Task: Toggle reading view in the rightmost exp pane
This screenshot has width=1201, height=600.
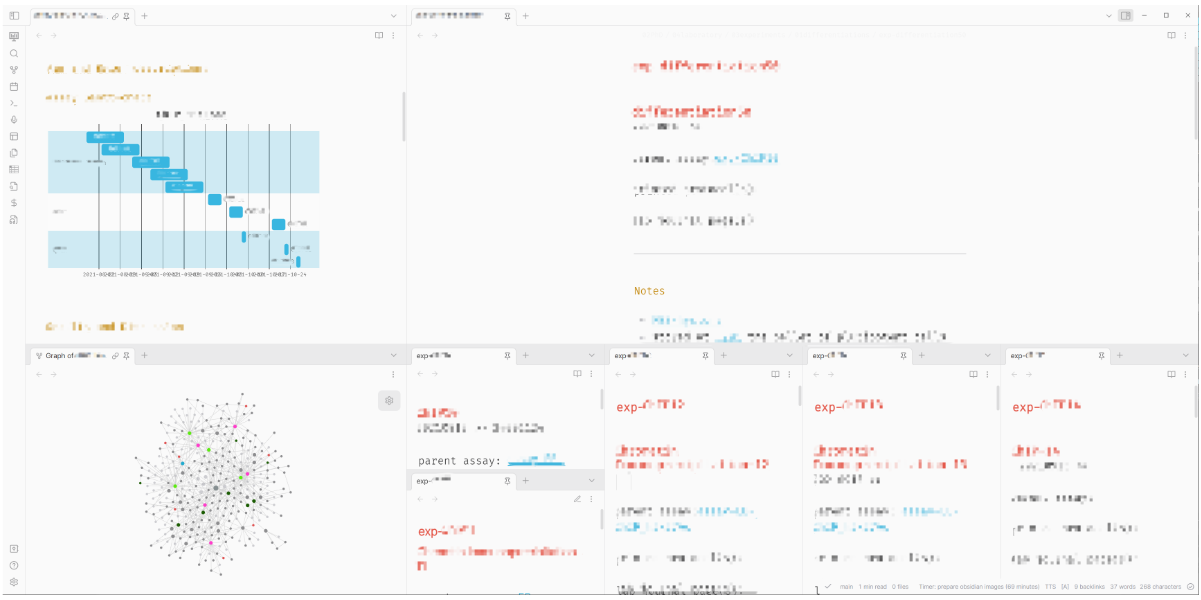Action: coord(1172,374)
